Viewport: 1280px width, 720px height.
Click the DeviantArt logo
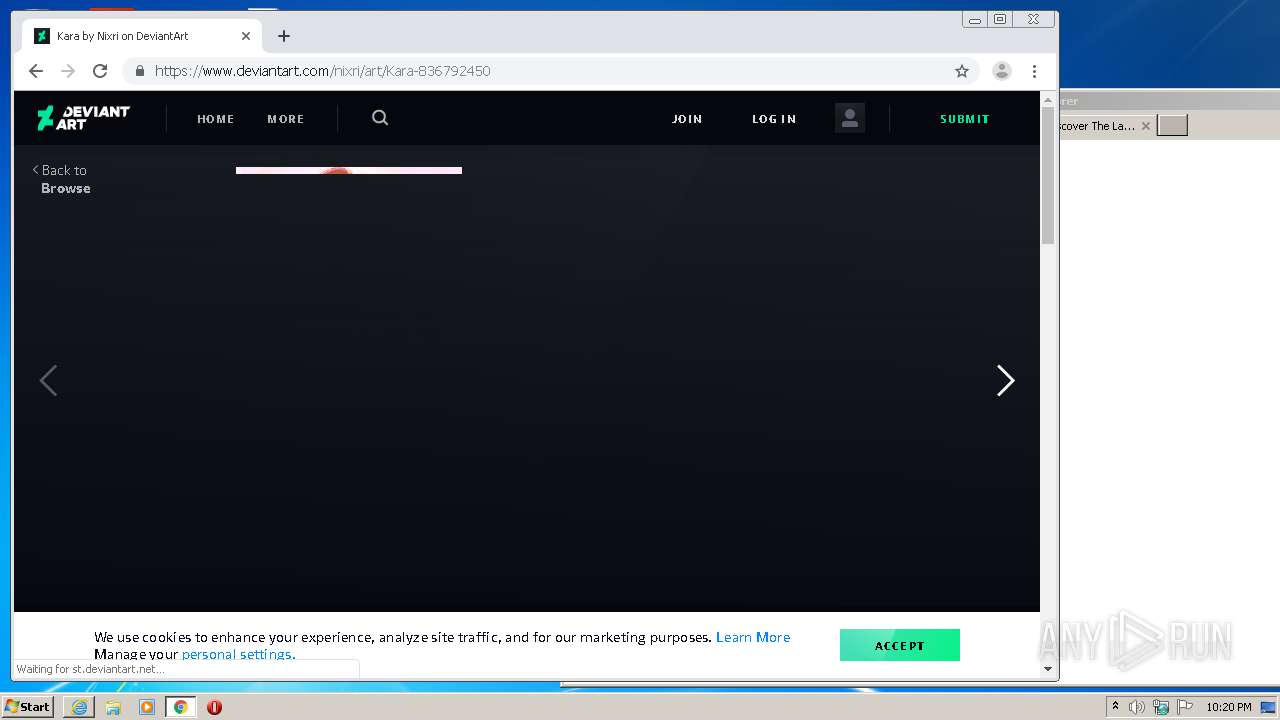[83, 118]
